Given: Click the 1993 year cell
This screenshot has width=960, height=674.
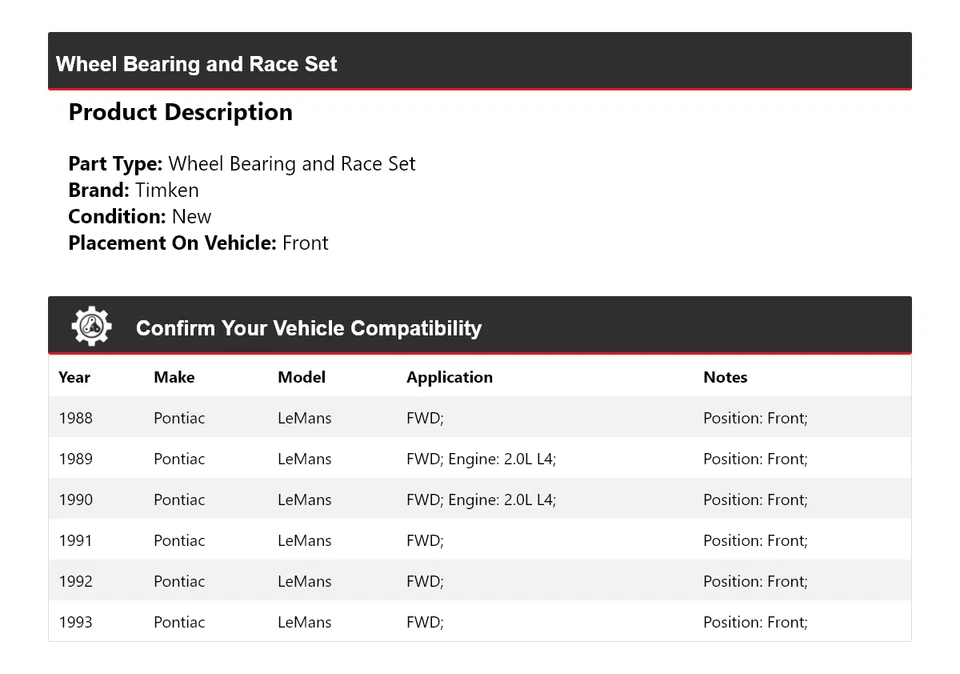Looking at the screenshot, I should (x=75, y=621).
